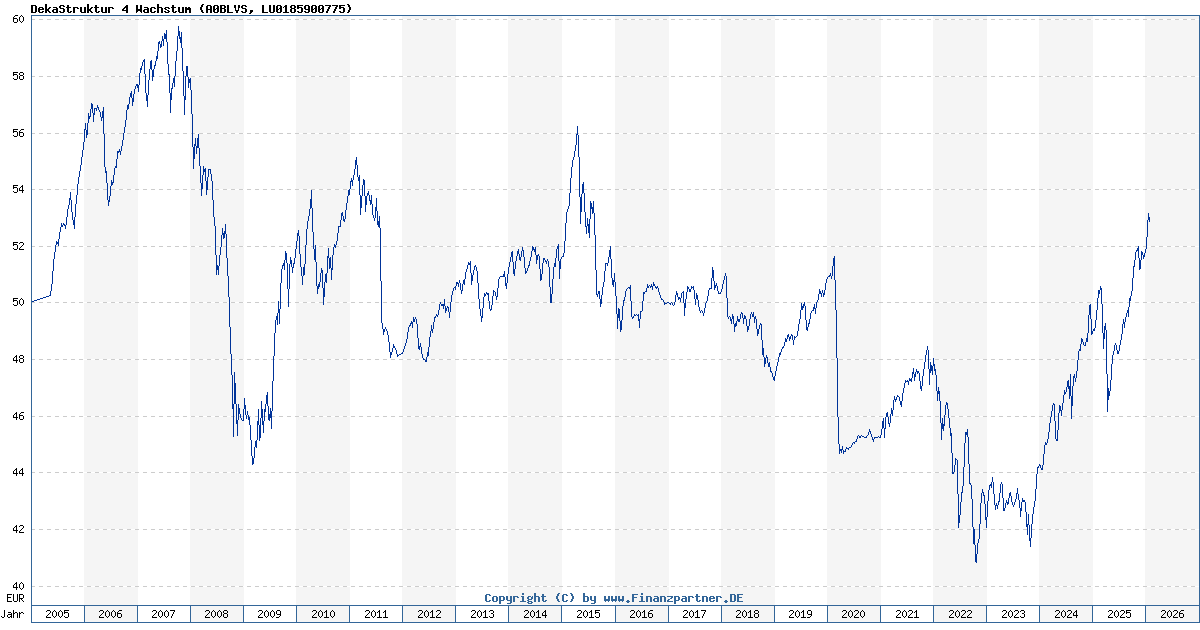Click the Jahr axis label

[14, 614]
